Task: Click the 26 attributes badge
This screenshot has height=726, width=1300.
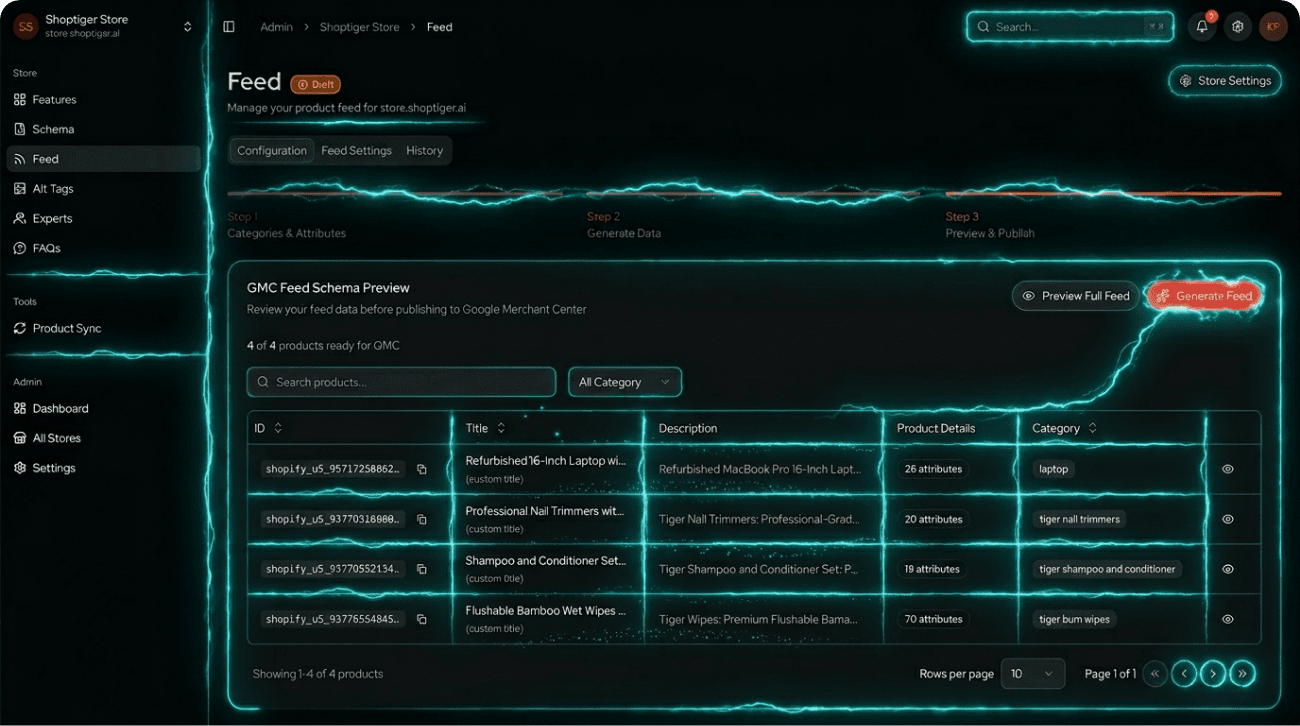Action: (933, 469)
